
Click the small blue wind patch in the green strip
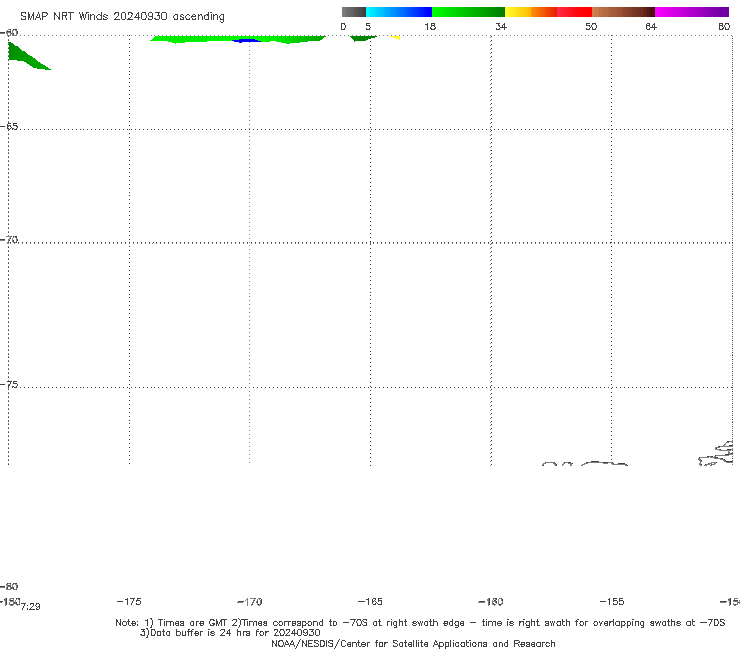[247, 41]
